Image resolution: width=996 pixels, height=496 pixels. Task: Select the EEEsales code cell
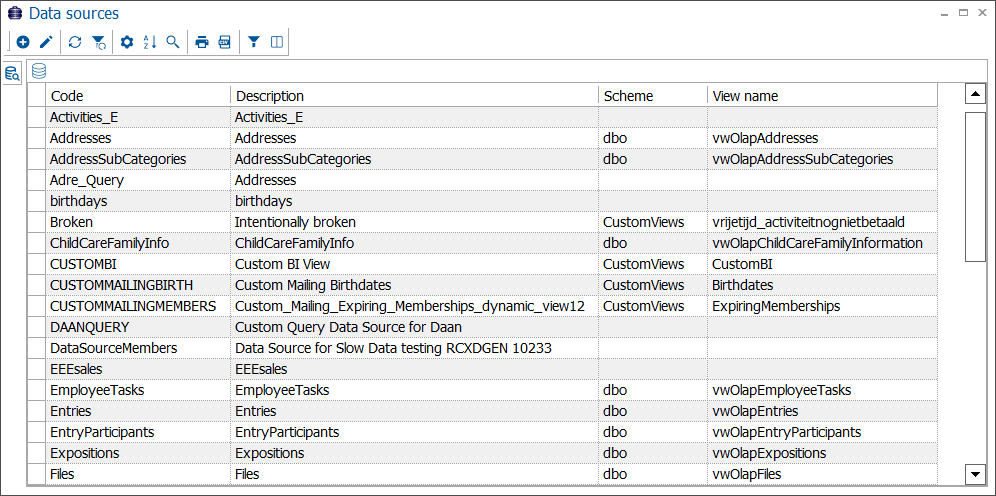click(138, 368)
